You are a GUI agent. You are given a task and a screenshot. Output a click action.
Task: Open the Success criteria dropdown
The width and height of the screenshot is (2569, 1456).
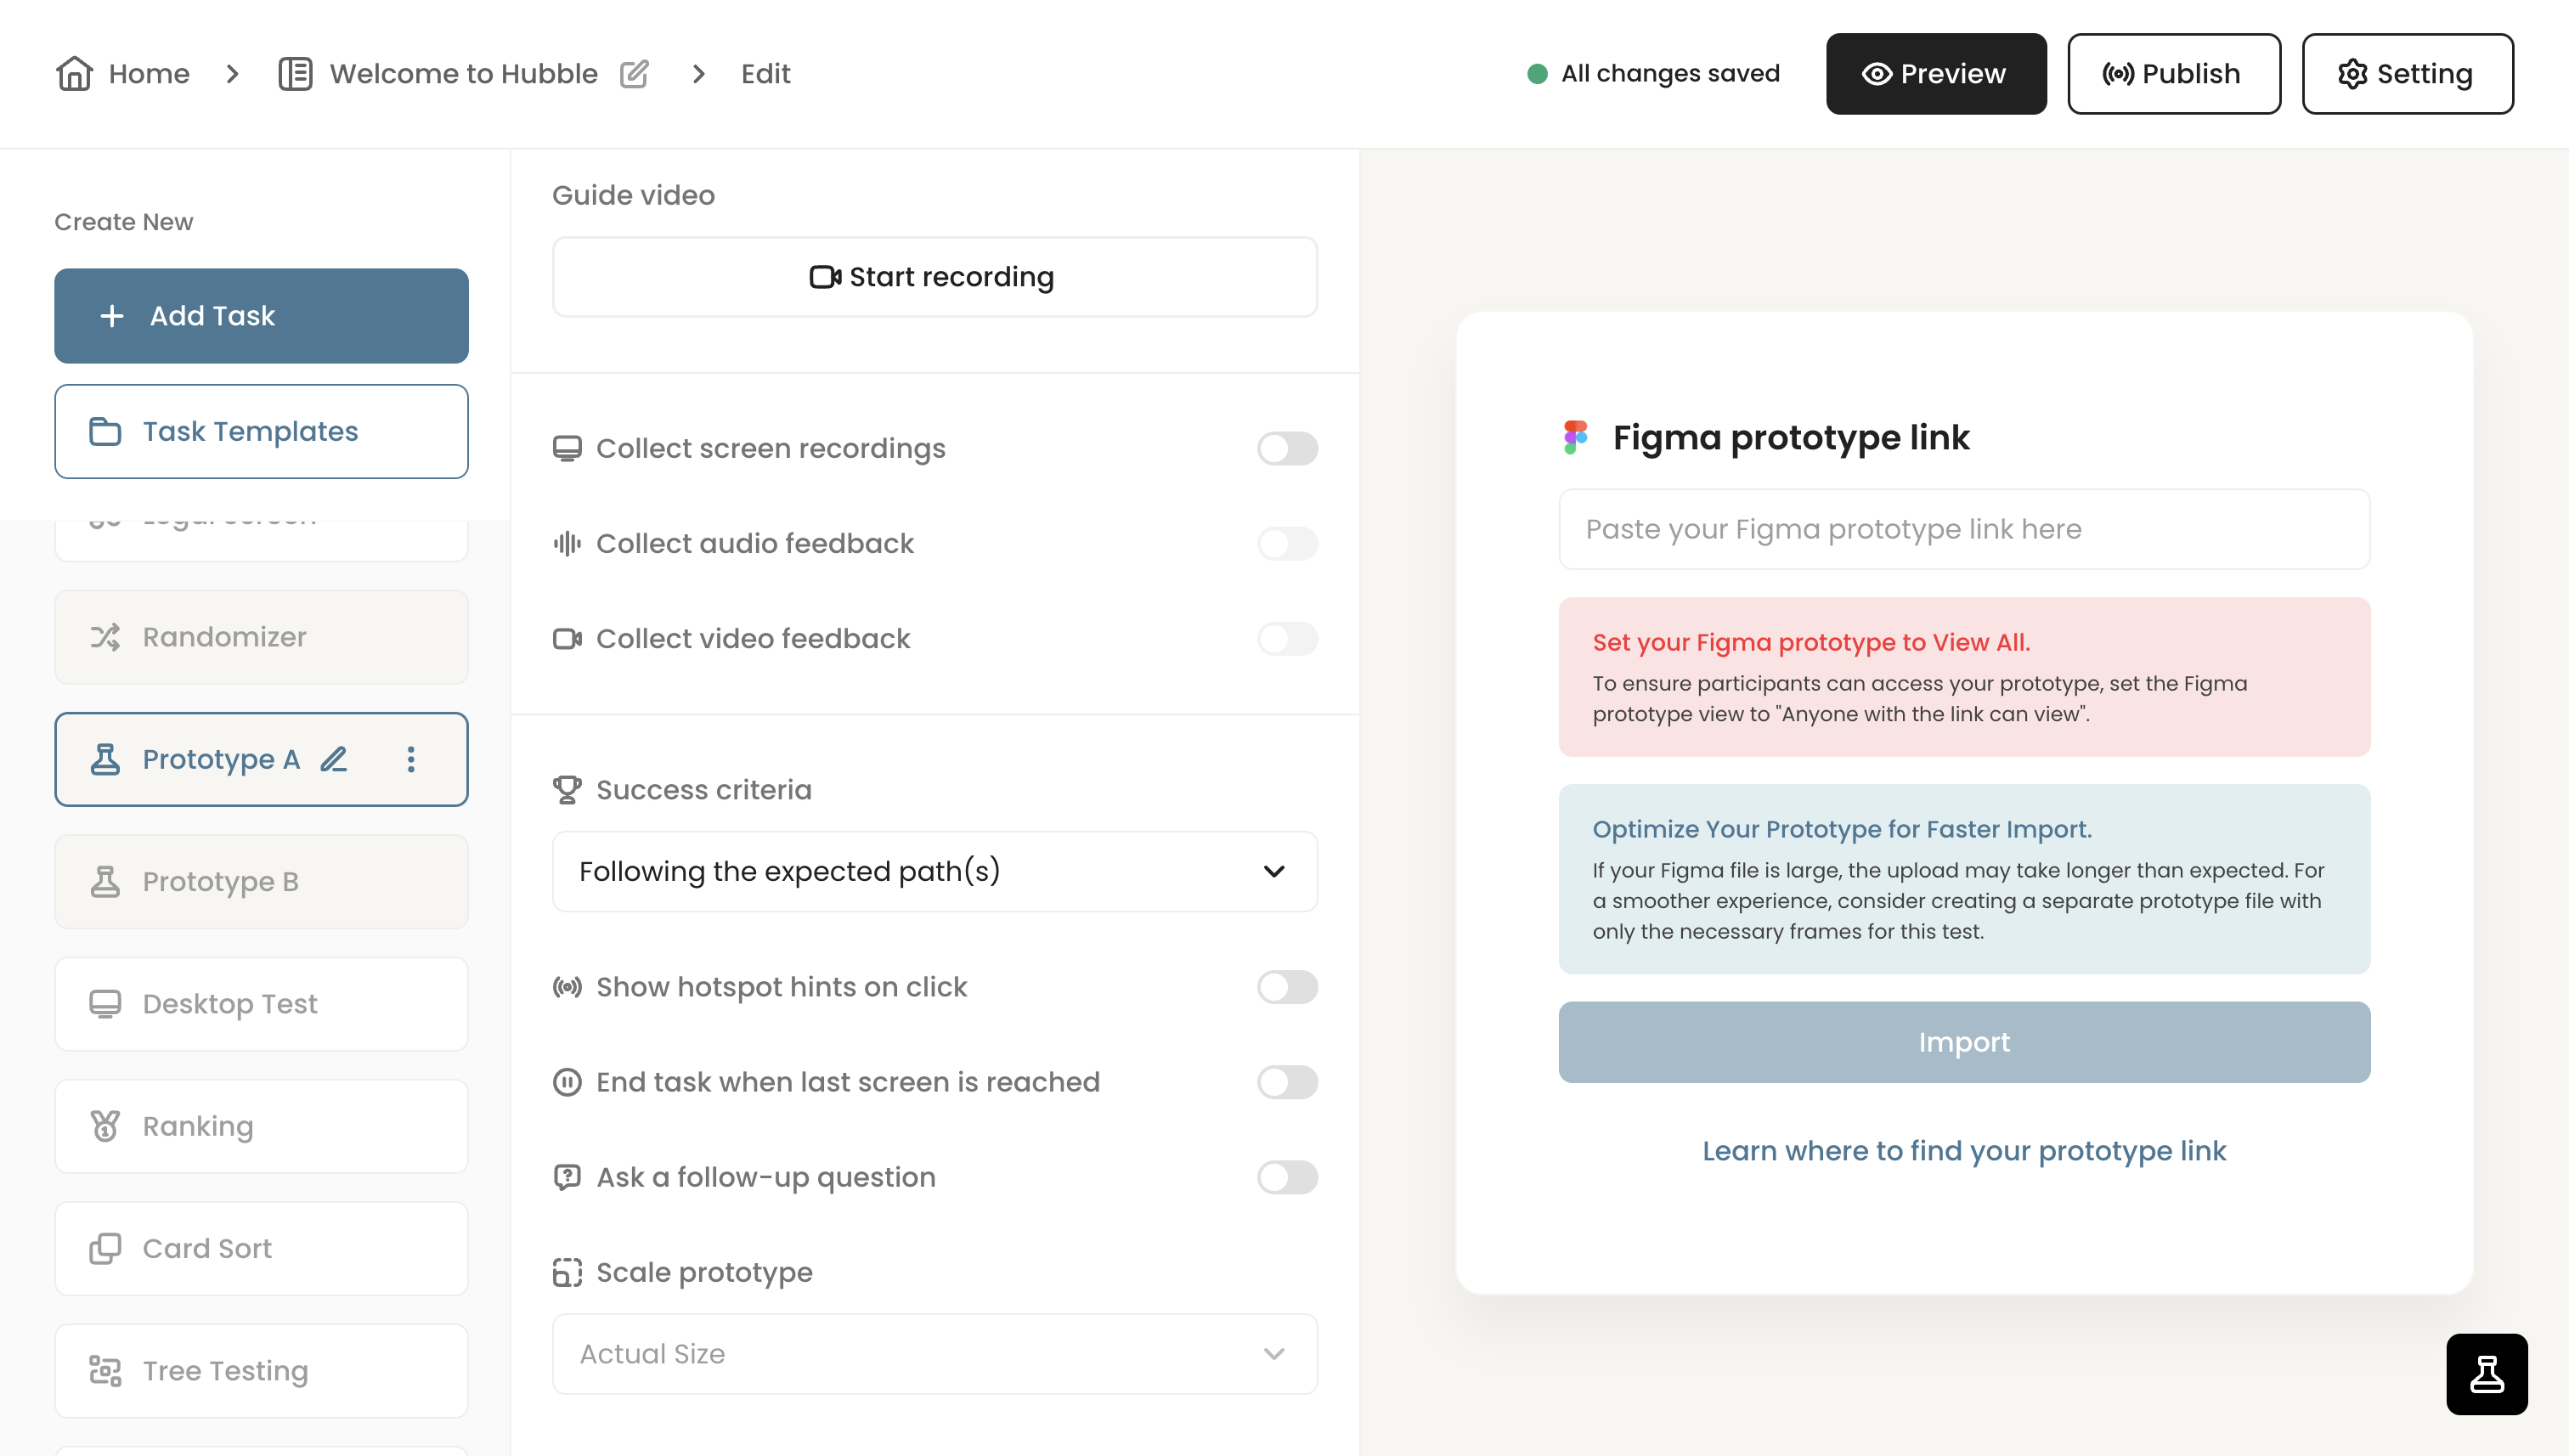pyautogui.click(x=934, y=871)
